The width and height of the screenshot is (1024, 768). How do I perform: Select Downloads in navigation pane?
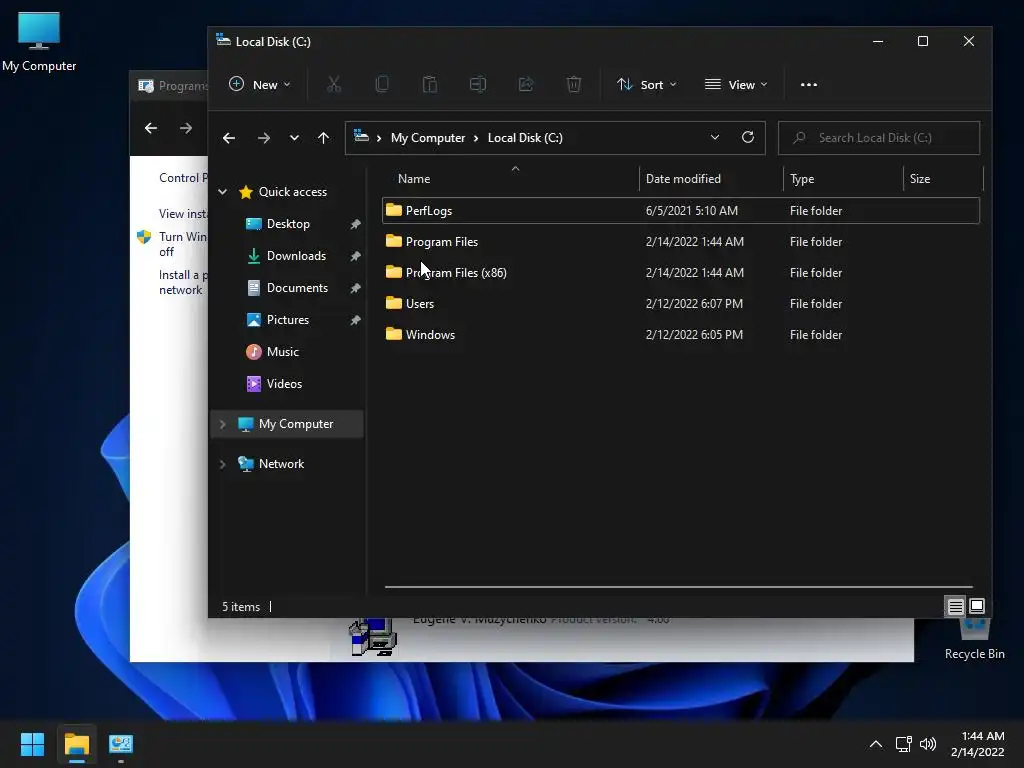click(296, 256)
